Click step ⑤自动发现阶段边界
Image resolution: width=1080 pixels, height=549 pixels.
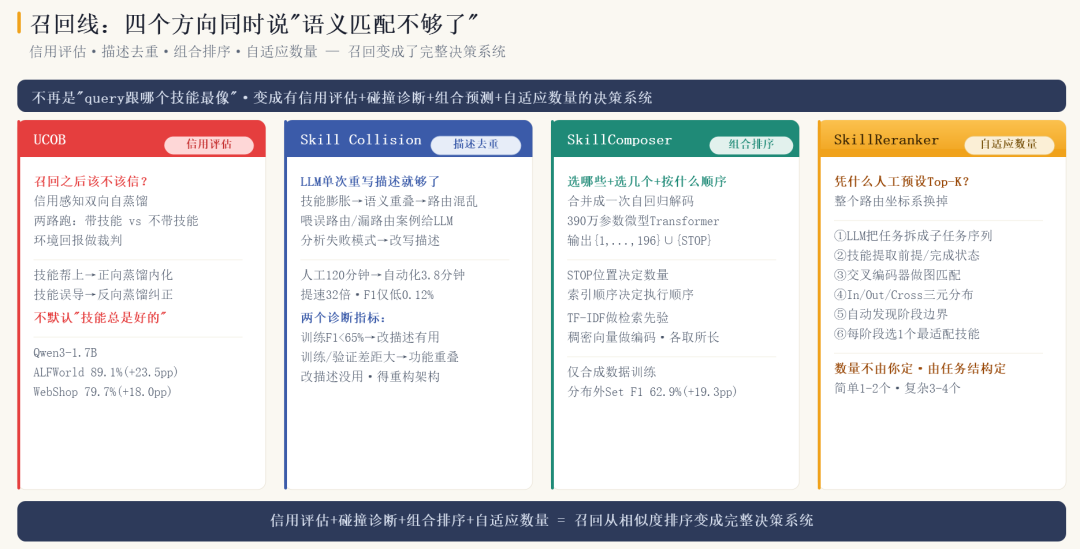pyautogui.click(x=891, y=314)
